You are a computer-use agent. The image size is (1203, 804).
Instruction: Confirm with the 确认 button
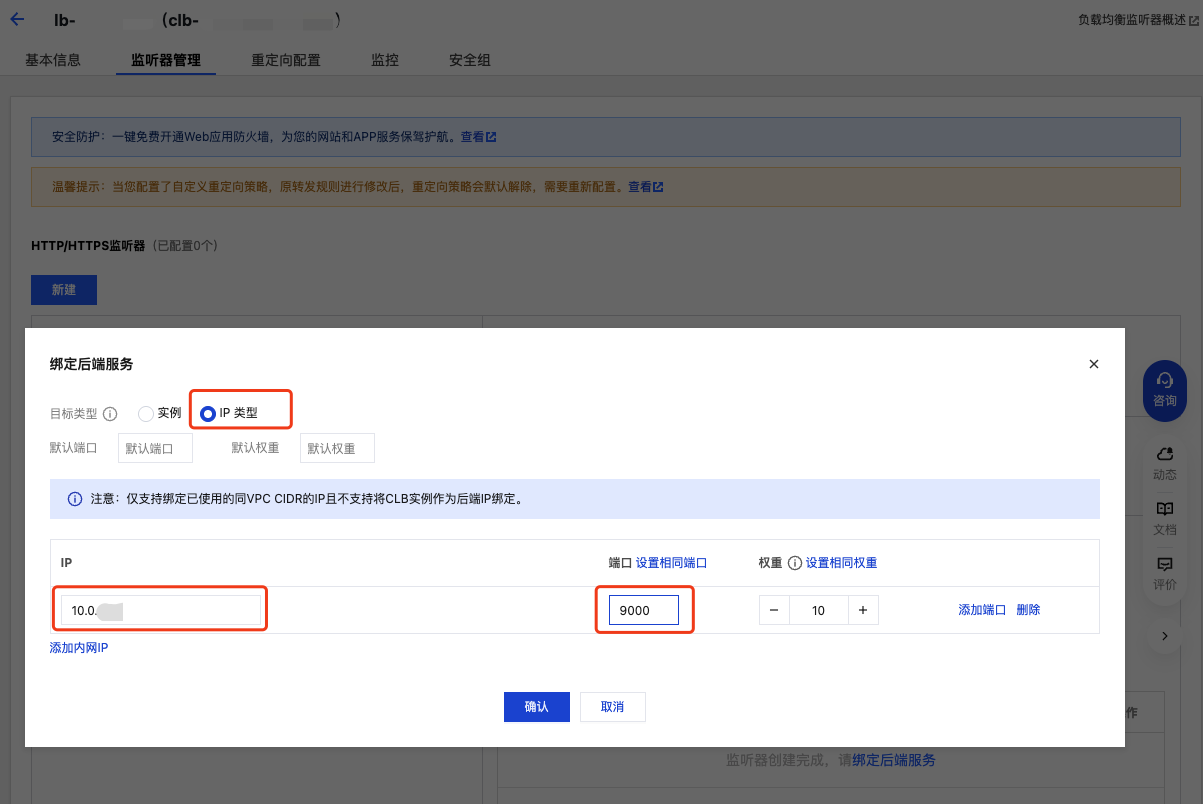coord(537,706)
